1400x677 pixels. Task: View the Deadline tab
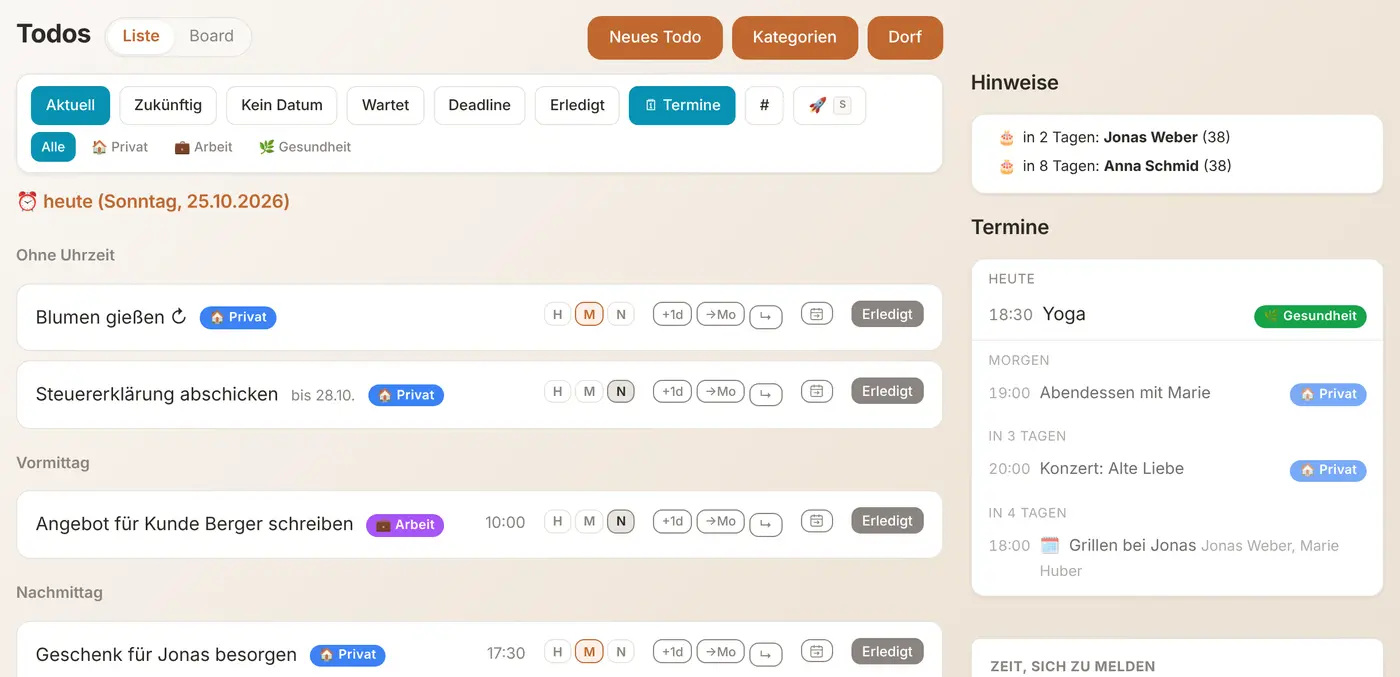[x=480, y=105]
